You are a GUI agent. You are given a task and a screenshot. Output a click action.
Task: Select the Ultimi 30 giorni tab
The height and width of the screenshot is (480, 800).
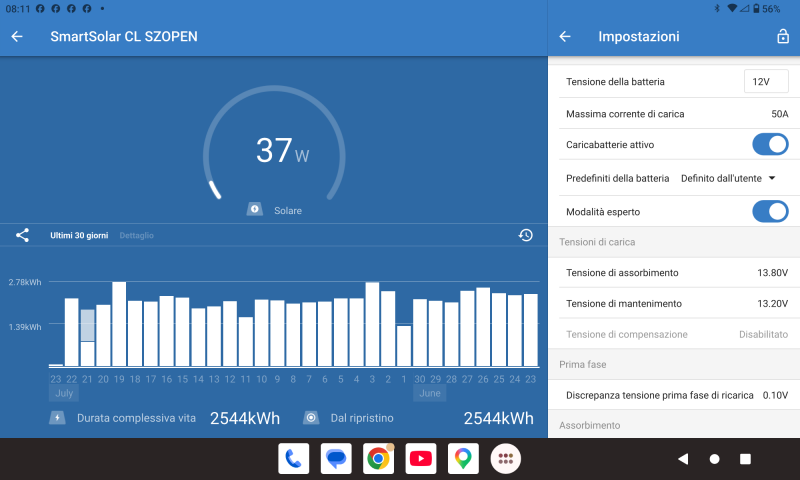[79, 235]
